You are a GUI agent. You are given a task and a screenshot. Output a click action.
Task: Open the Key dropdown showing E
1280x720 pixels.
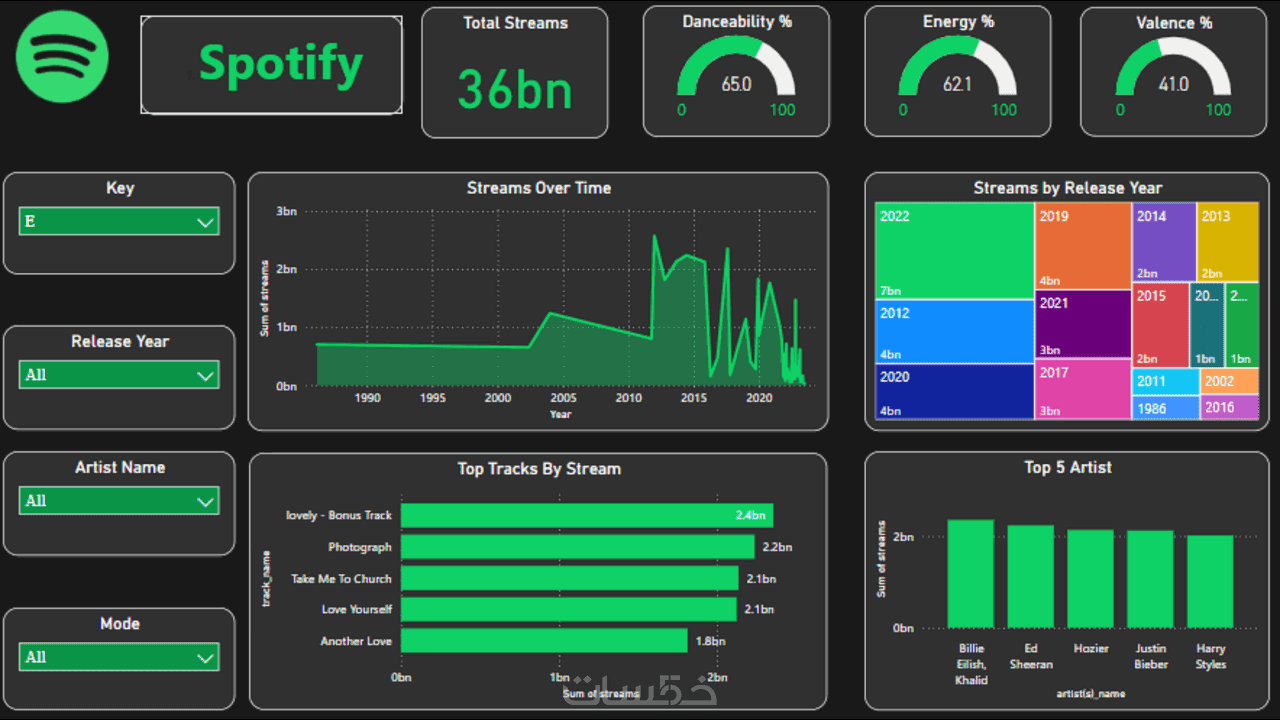119,221
